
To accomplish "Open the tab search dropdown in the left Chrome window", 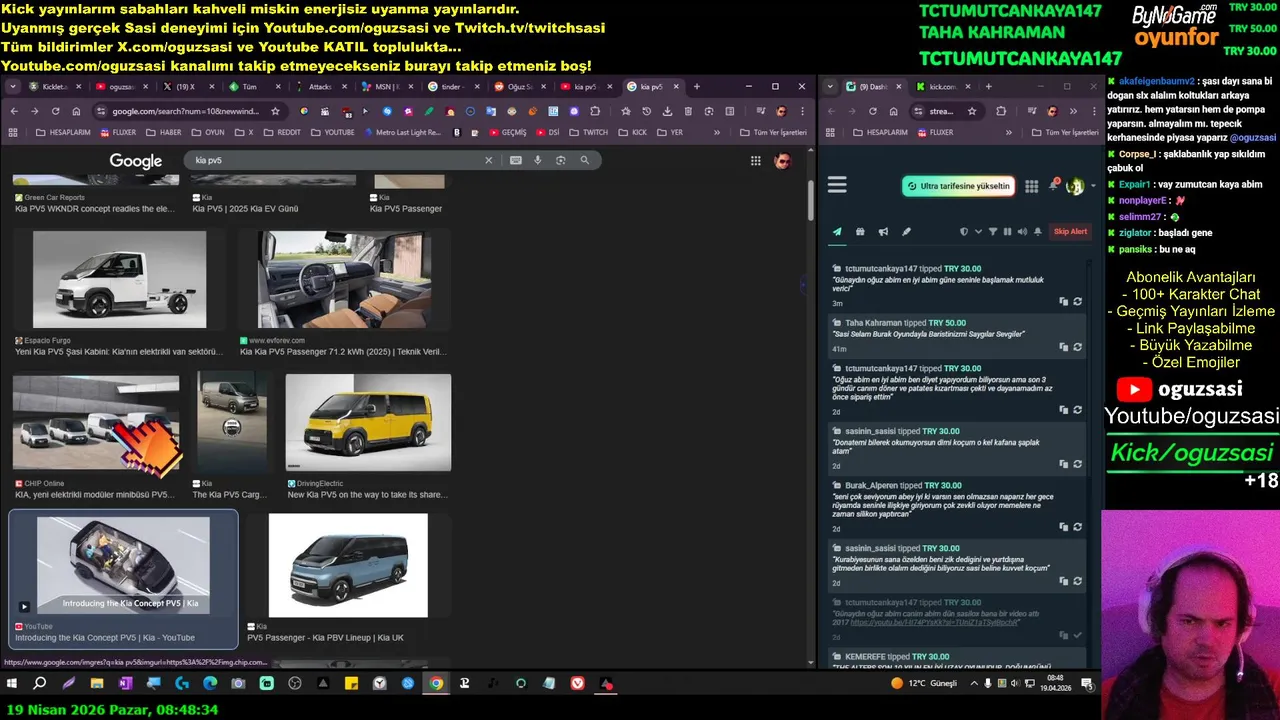I will tap(13, 87).
